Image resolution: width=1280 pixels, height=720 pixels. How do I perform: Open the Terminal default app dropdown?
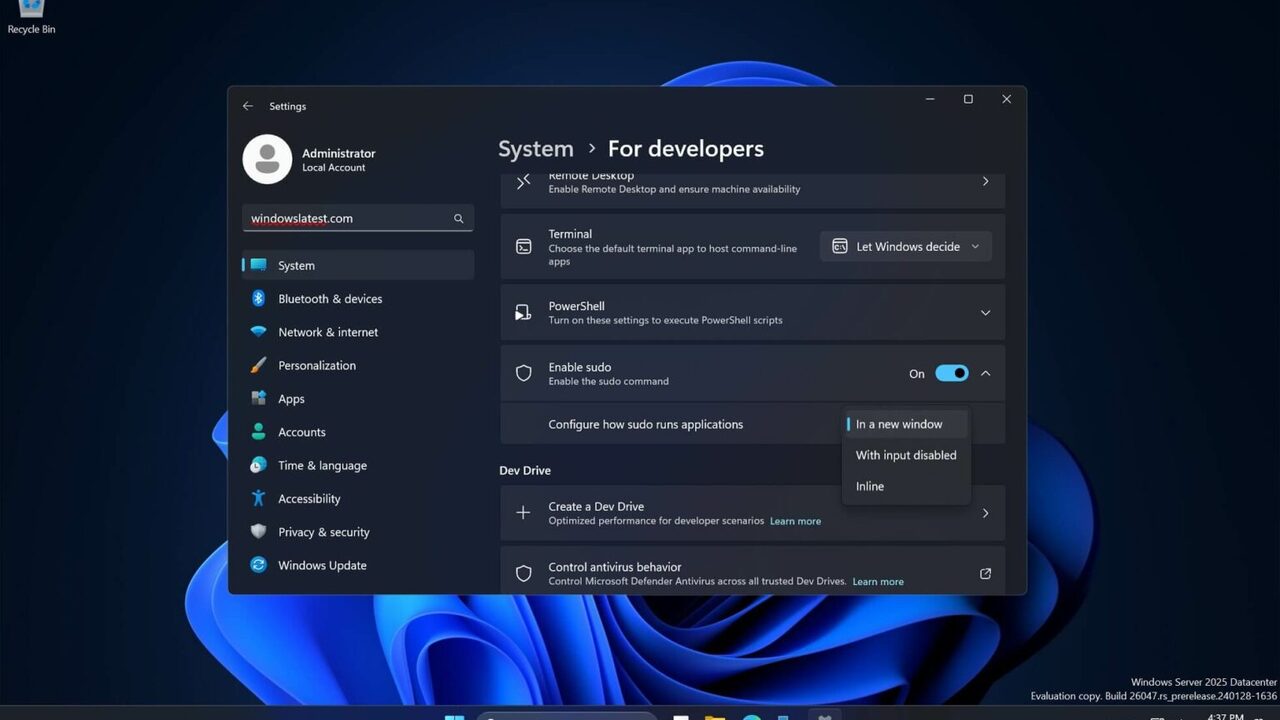(906, 247)
